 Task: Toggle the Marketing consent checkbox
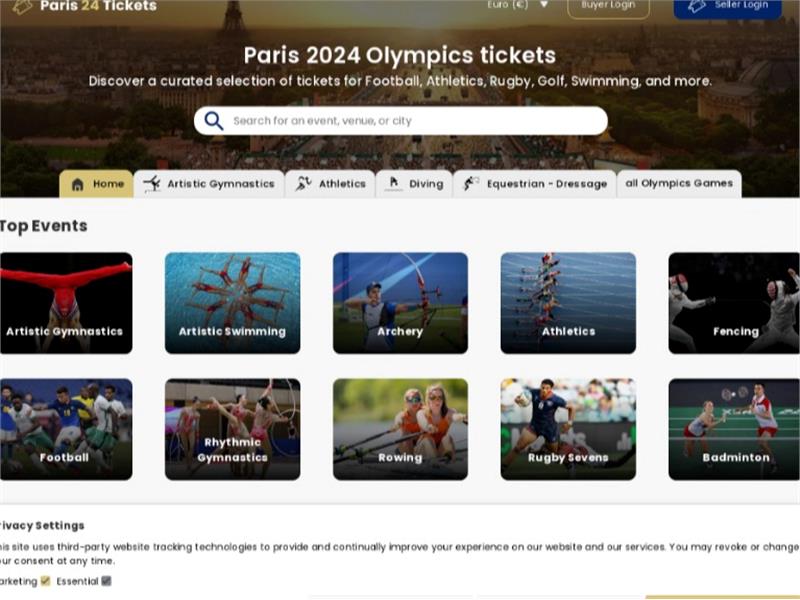coord(45,581)
